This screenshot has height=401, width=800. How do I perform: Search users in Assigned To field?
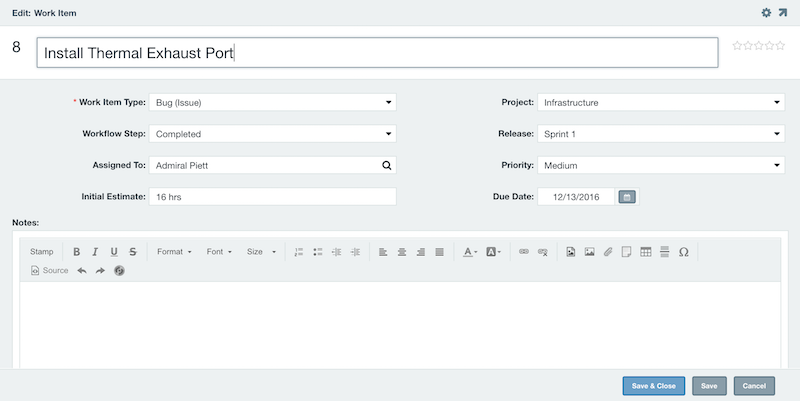[x=387, y=165]
